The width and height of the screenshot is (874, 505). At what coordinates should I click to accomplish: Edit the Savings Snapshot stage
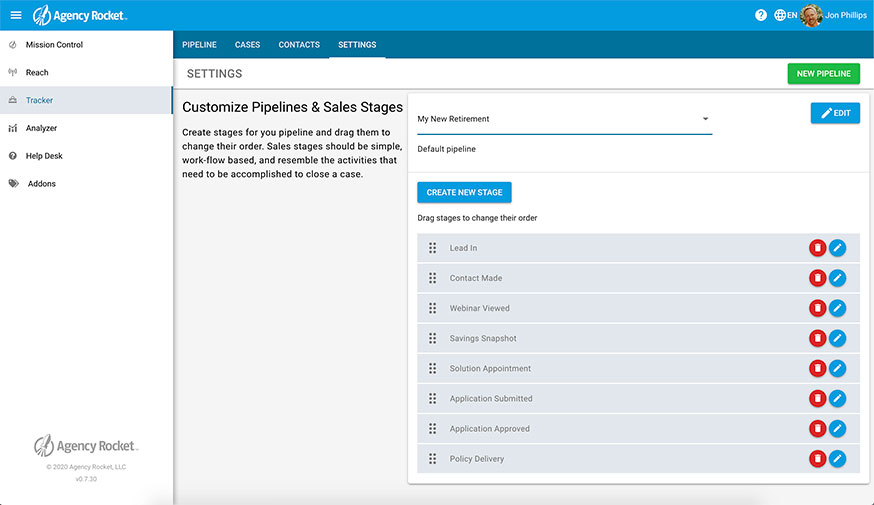(x=838, y=338)
